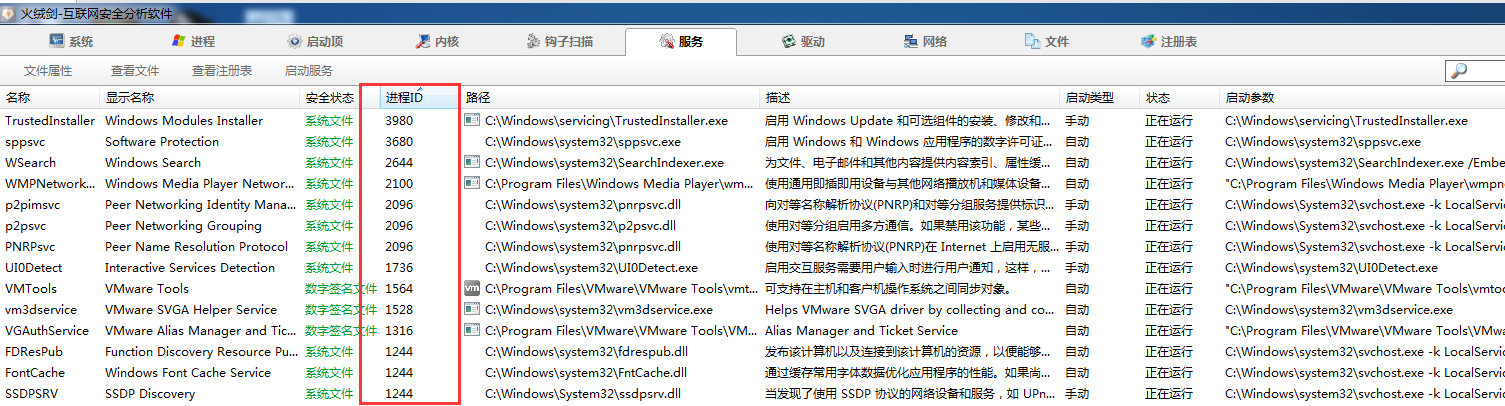Select the FontCache service row

click(x=752, y=372)
